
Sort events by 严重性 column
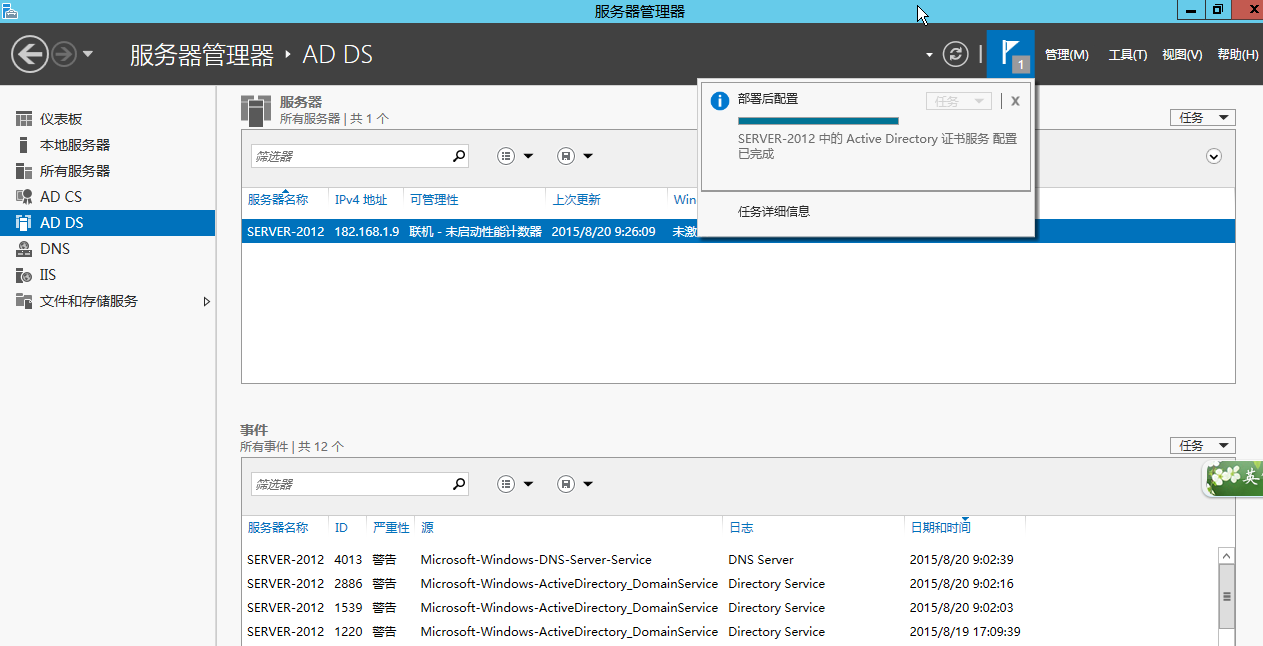(391, 528)
